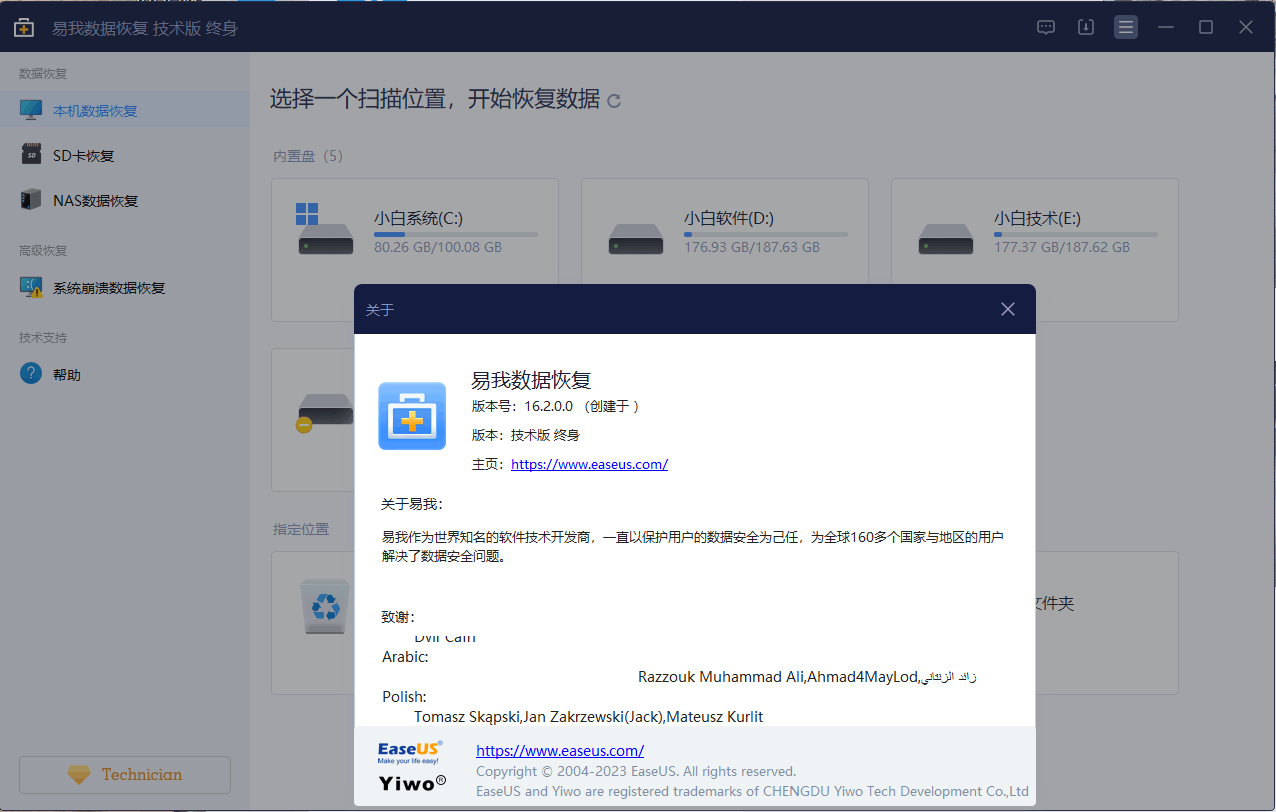1276x812 pixels.
Task: Click the Polish: label in credits
Action: [404, 697]
